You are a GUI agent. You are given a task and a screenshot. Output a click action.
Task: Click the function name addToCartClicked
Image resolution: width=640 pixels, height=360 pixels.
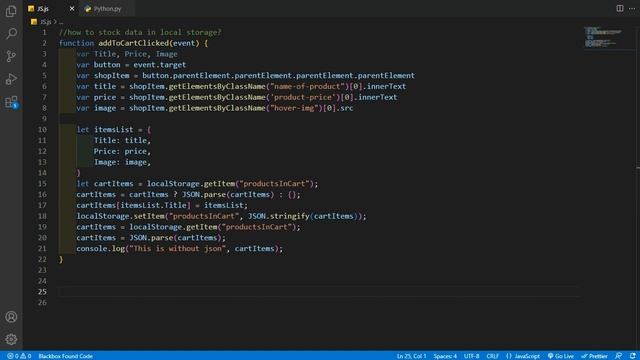pos(133,43)
